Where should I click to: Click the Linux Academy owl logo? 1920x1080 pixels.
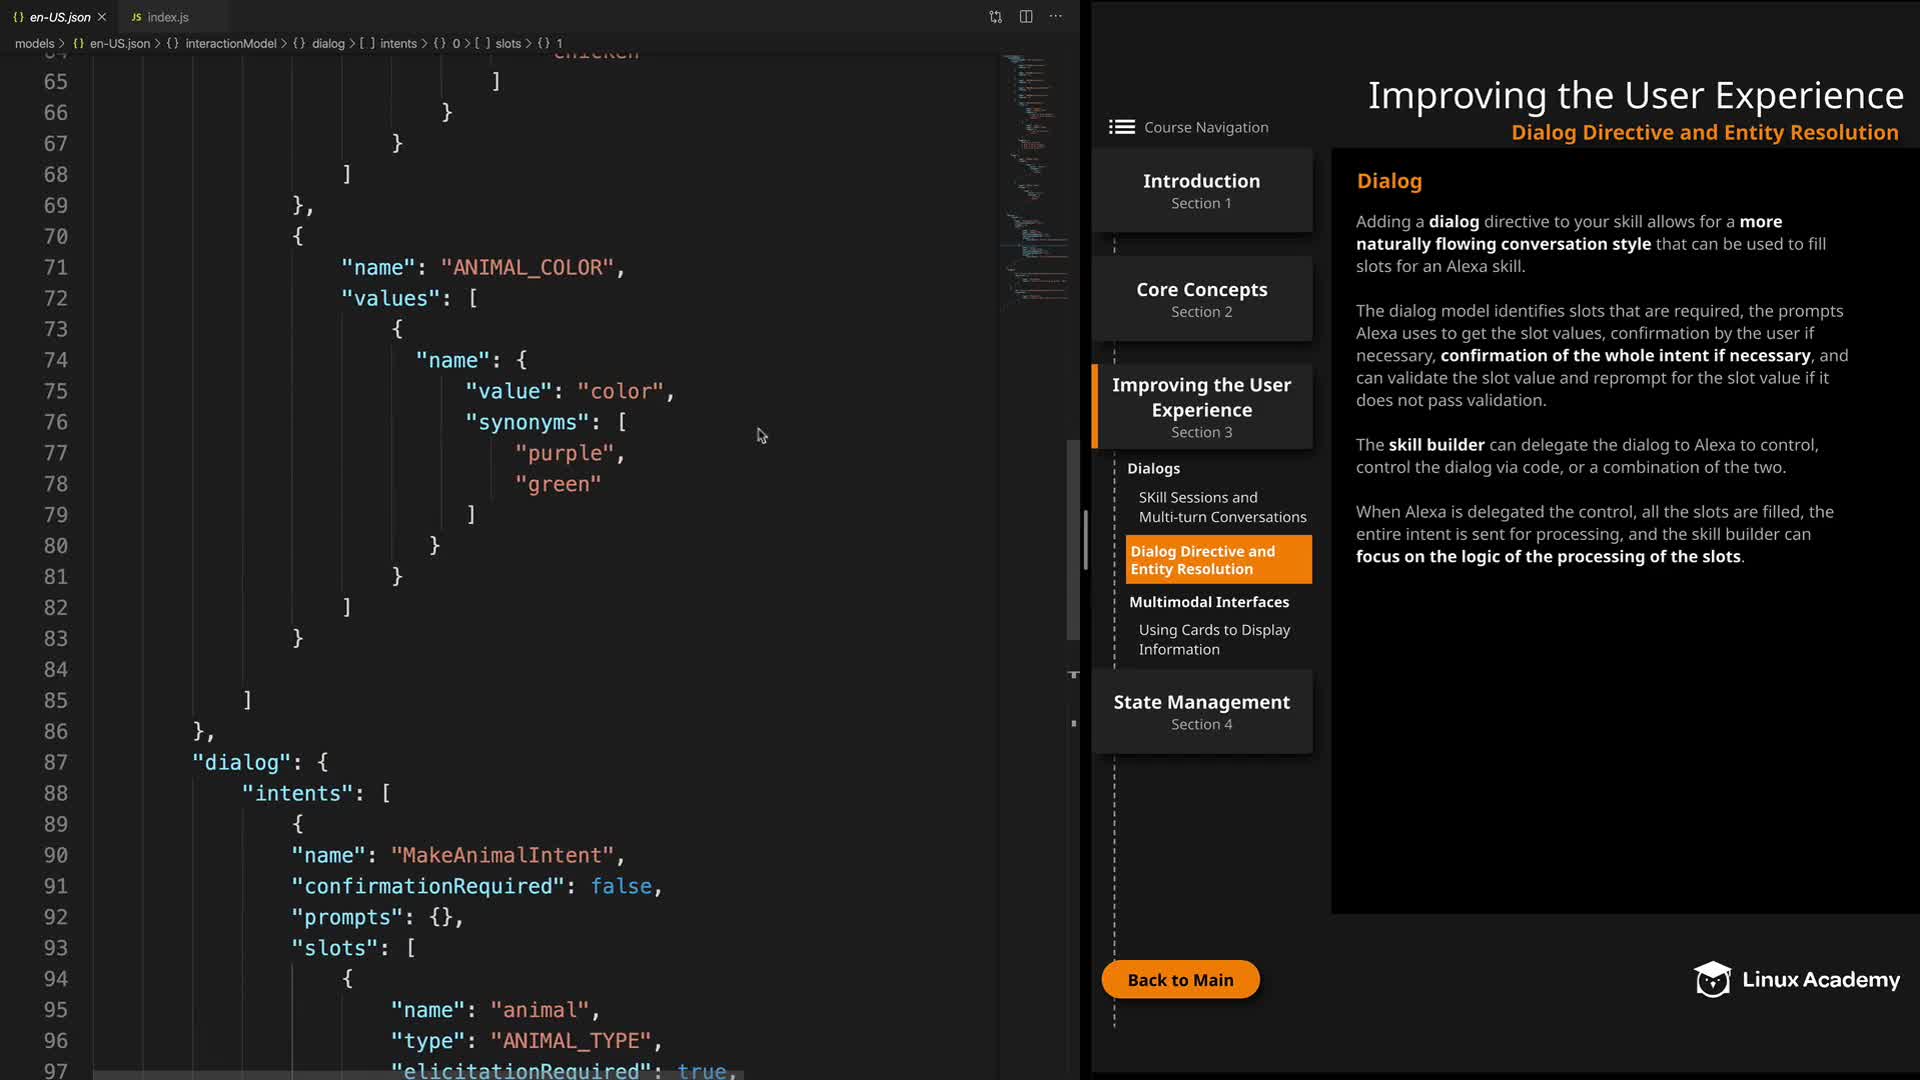coord(1712,980)
